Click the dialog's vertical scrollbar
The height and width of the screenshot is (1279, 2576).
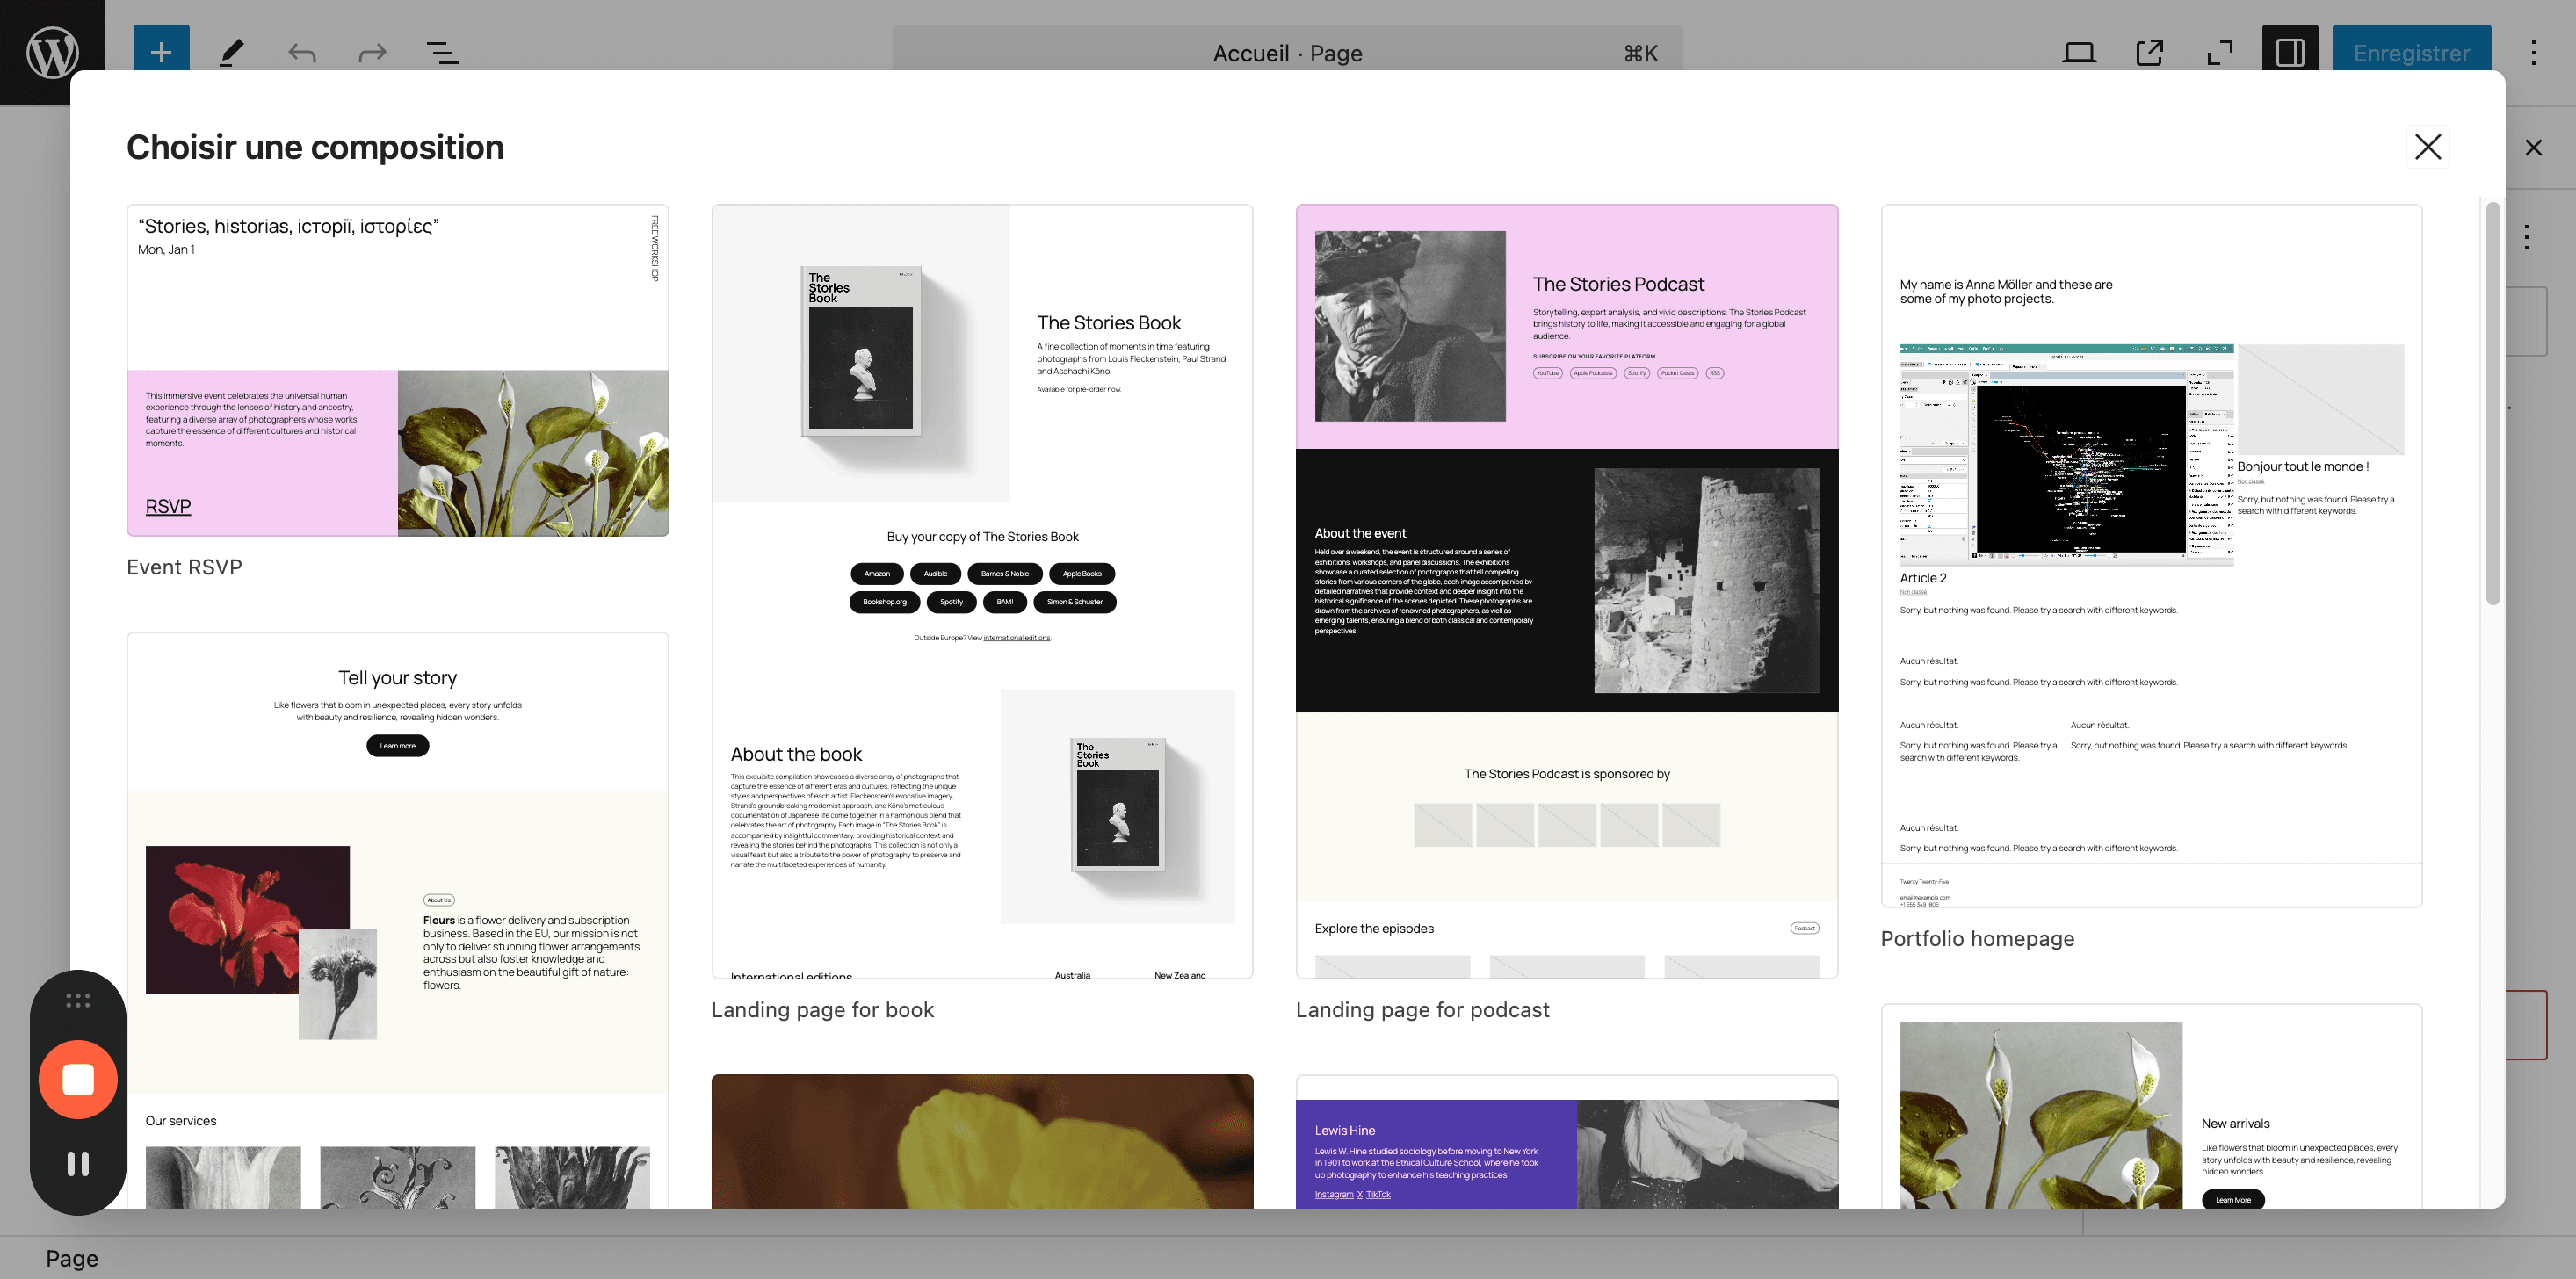pos(2493,405)
